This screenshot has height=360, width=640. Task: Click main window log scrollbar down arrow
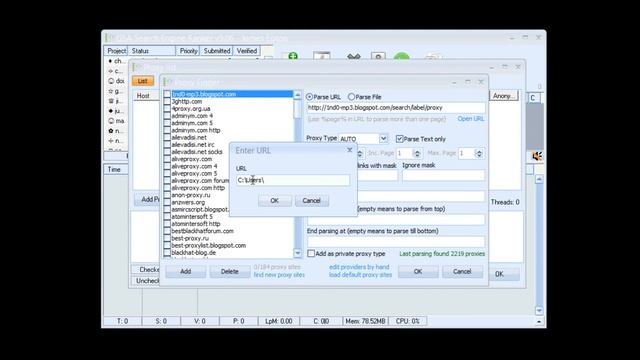pyautogui.click(x=539, y=311)
